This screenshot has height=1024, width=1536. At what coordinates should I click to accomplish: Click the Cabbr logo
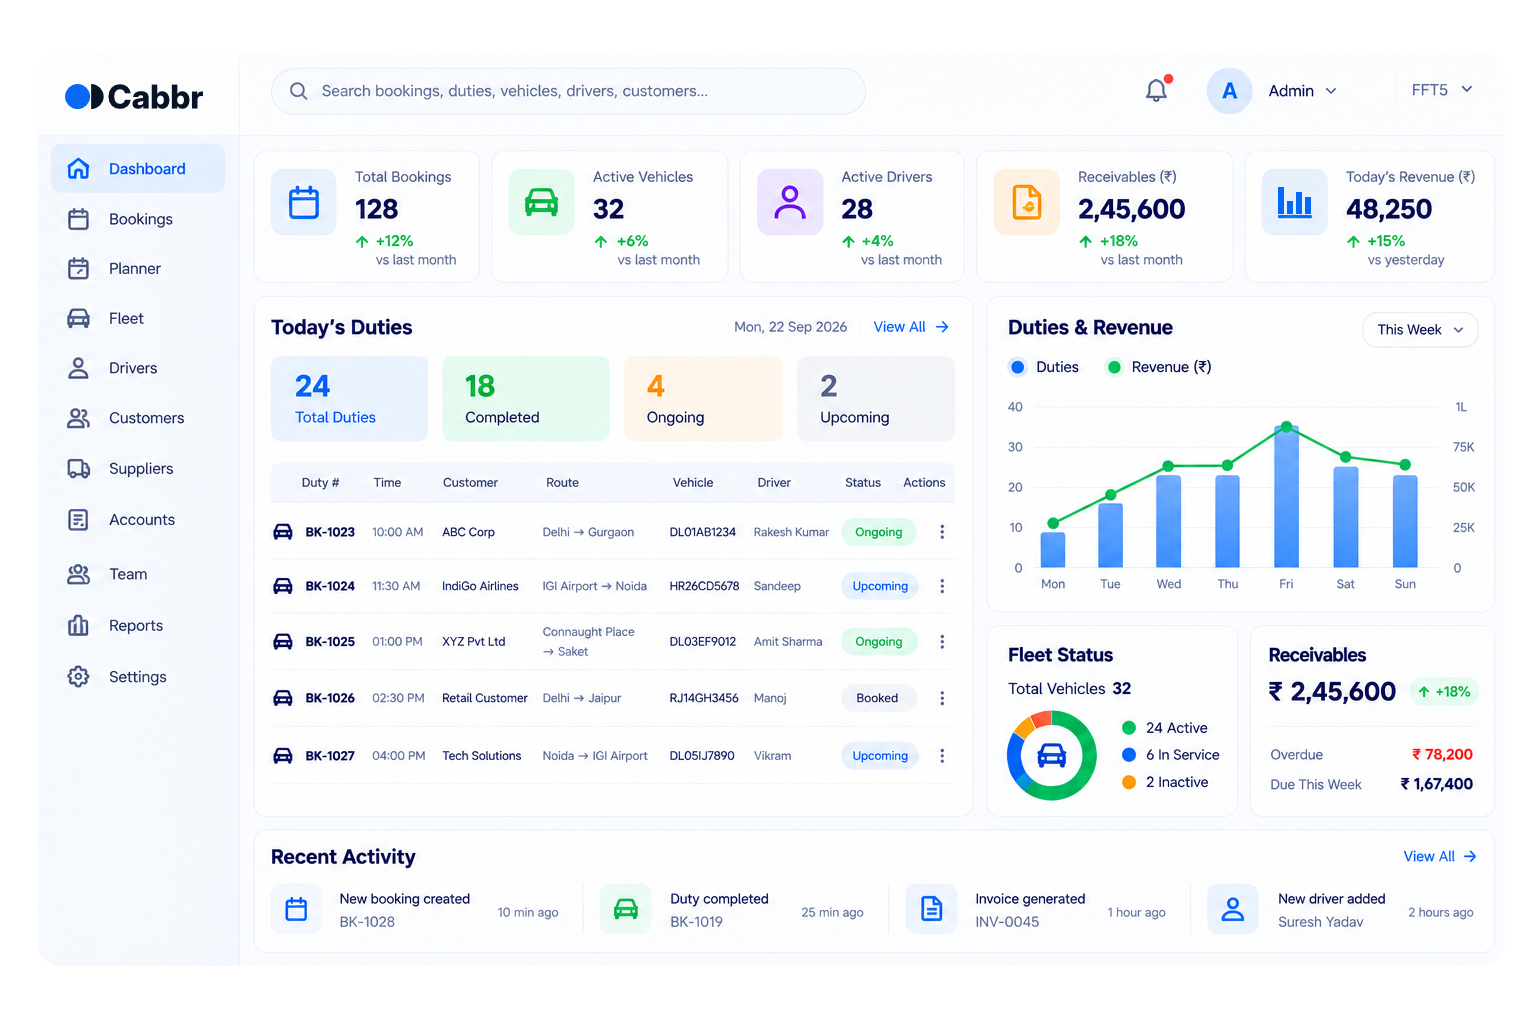pyautogui.click(x=134, y=97)
